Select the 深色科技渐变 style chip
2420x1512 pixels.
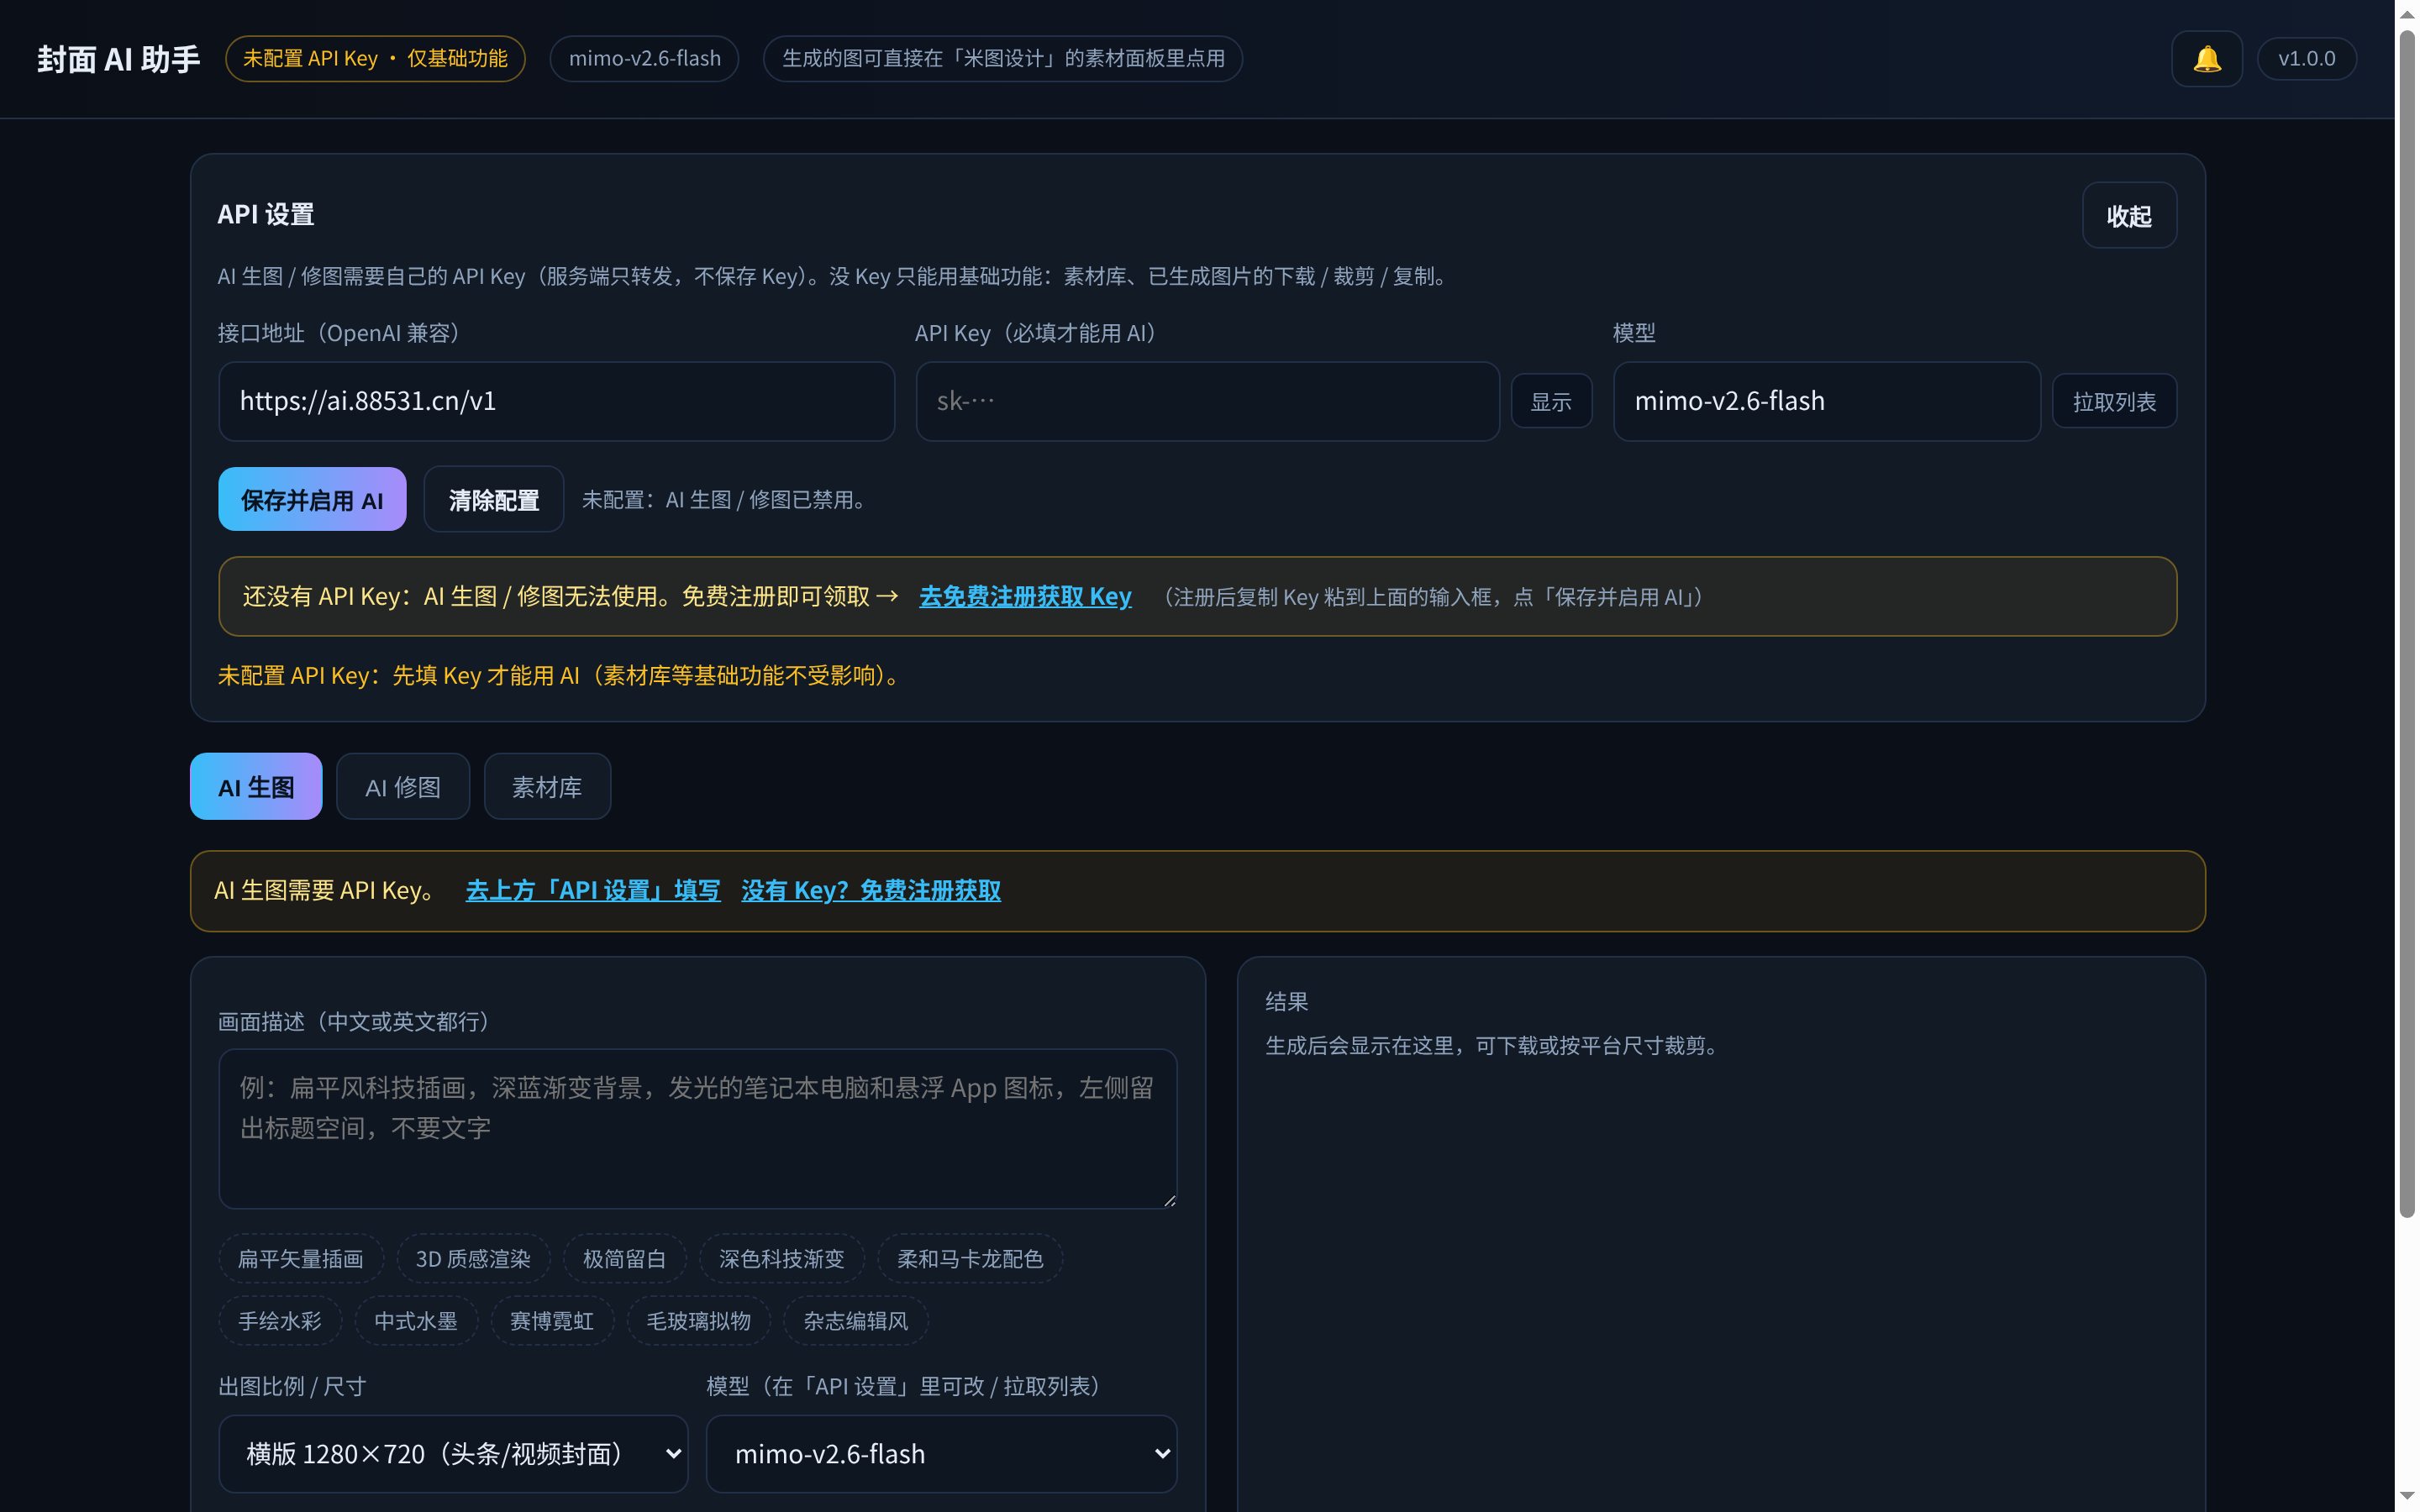782,1259
